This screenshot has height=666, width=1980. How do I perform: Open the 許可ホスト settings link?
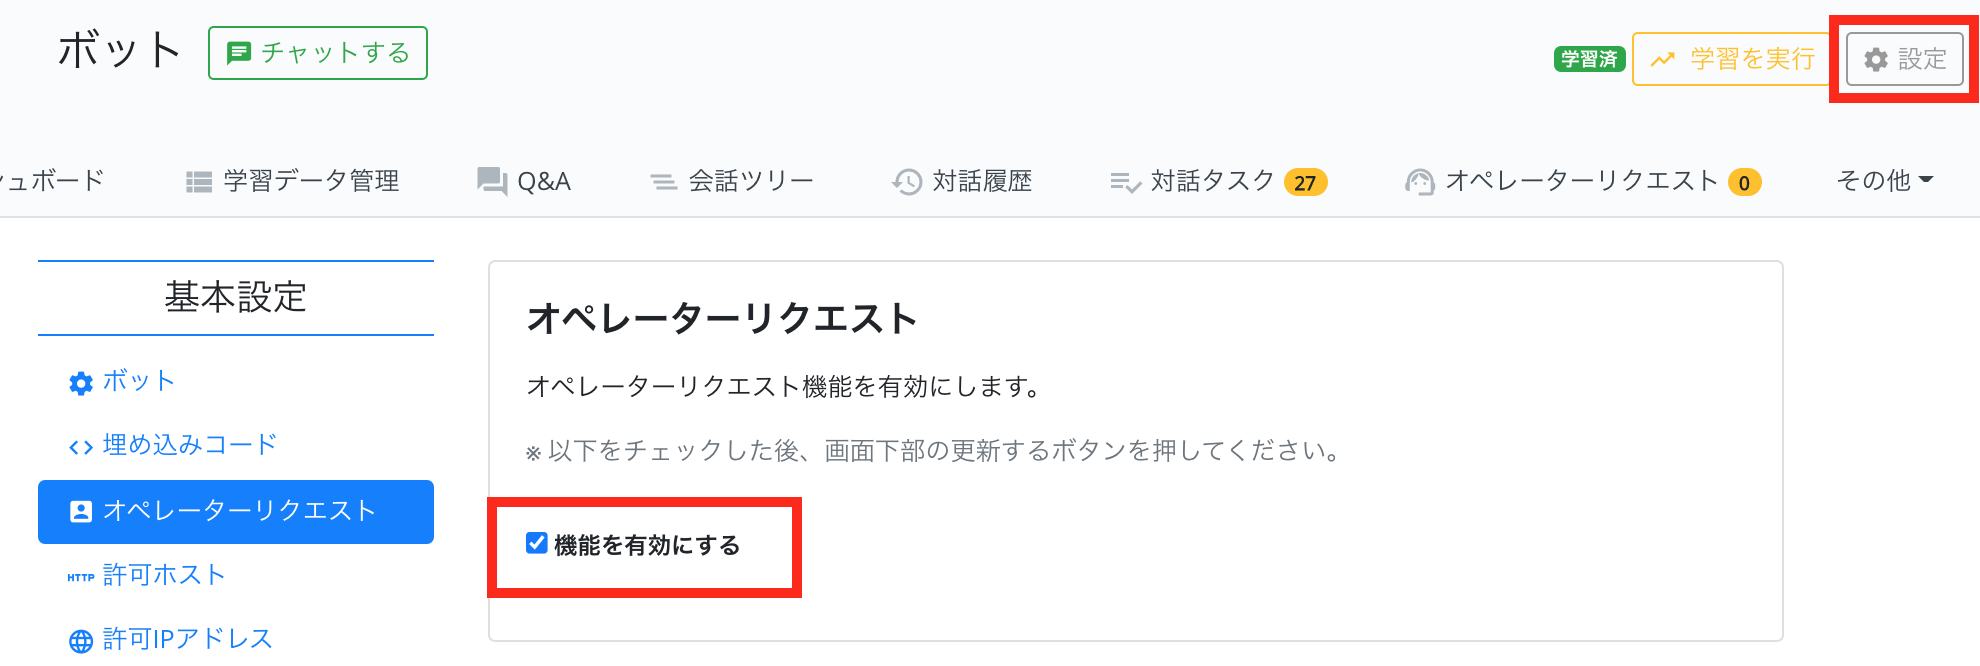click(164, 575)
